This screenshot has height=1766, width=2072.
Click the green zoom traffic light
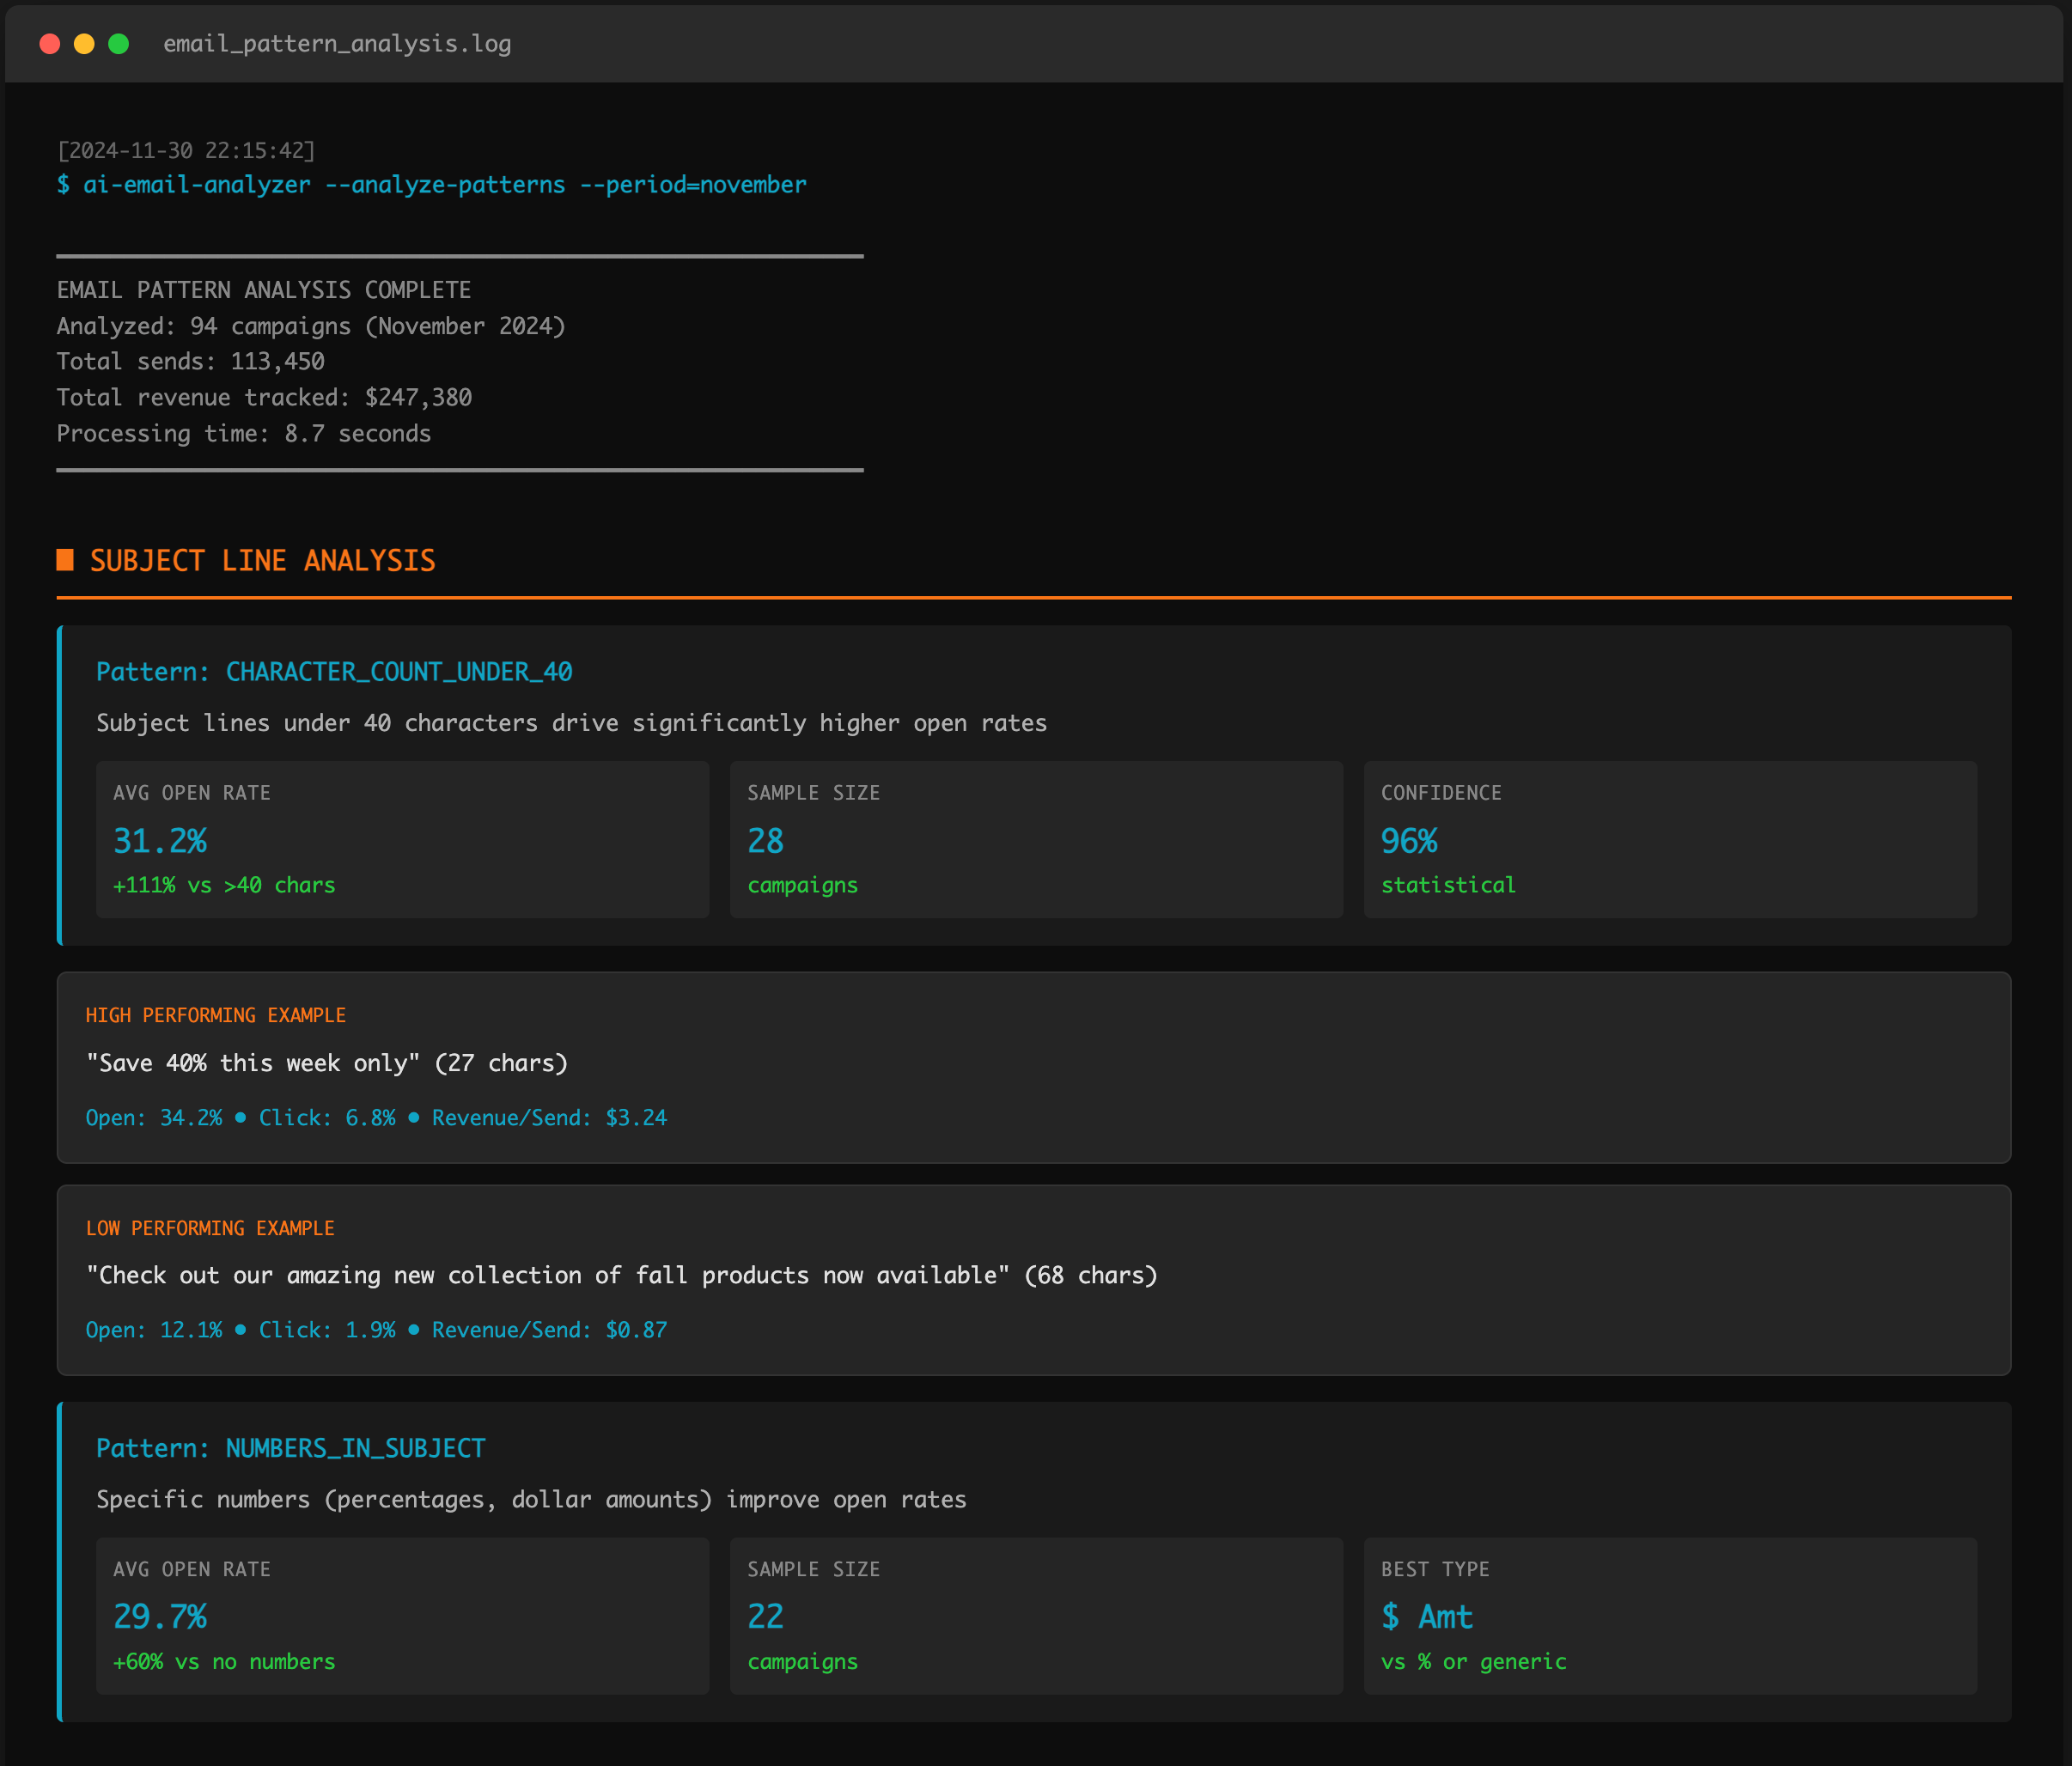pos(118,43)
